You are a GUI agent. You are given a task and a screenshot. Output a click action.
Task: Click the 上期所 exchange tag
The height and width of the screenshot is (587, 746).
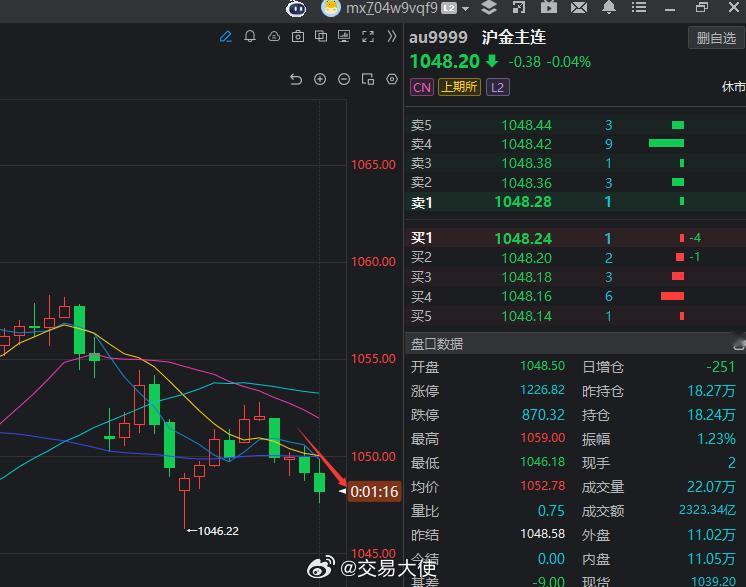click(459, 87)
